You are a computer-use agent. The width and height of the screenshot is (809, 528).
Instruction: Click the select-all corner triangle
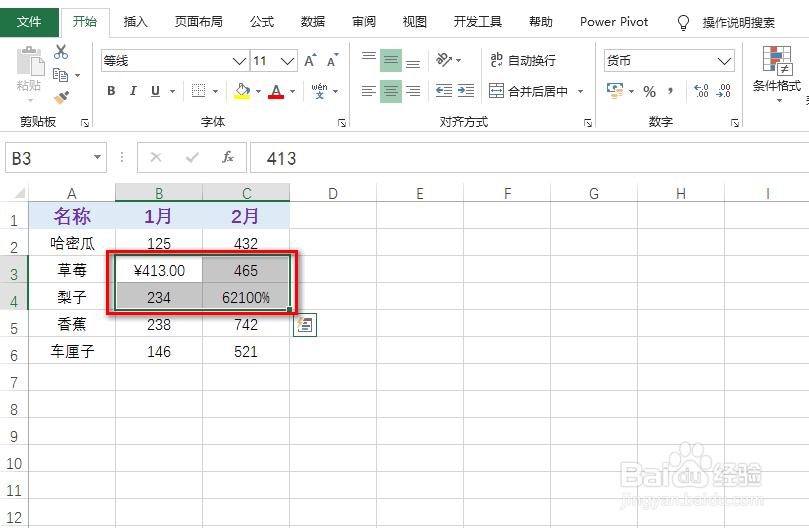tap(19, 194)
